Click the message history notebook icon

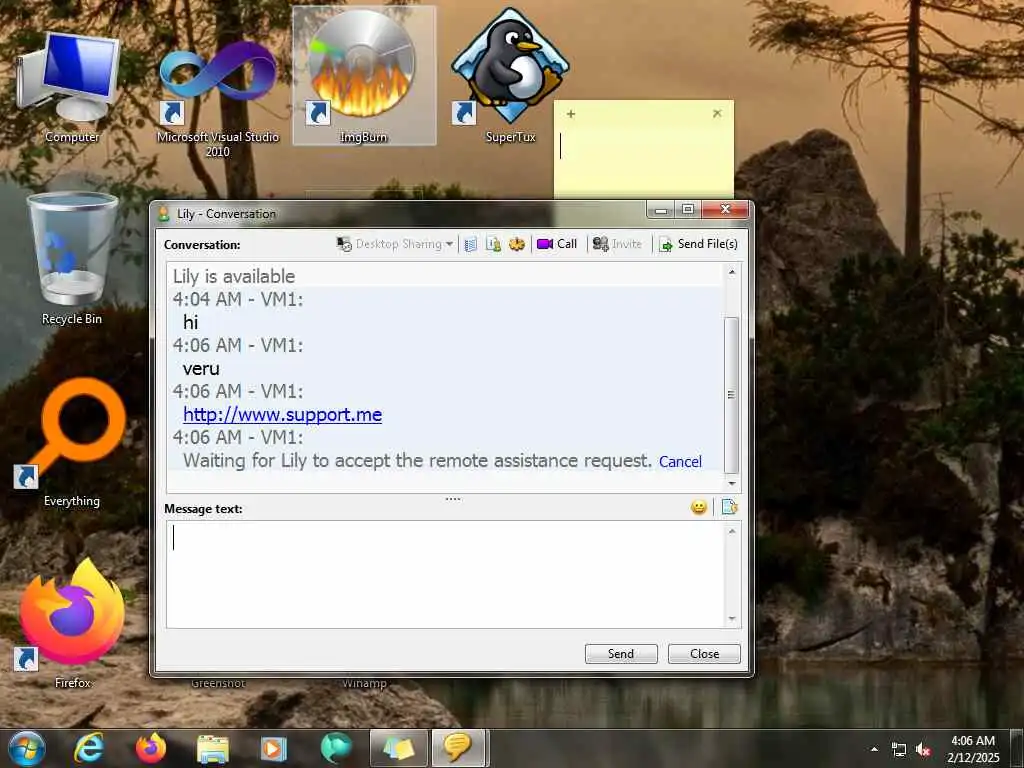[470, 244]
